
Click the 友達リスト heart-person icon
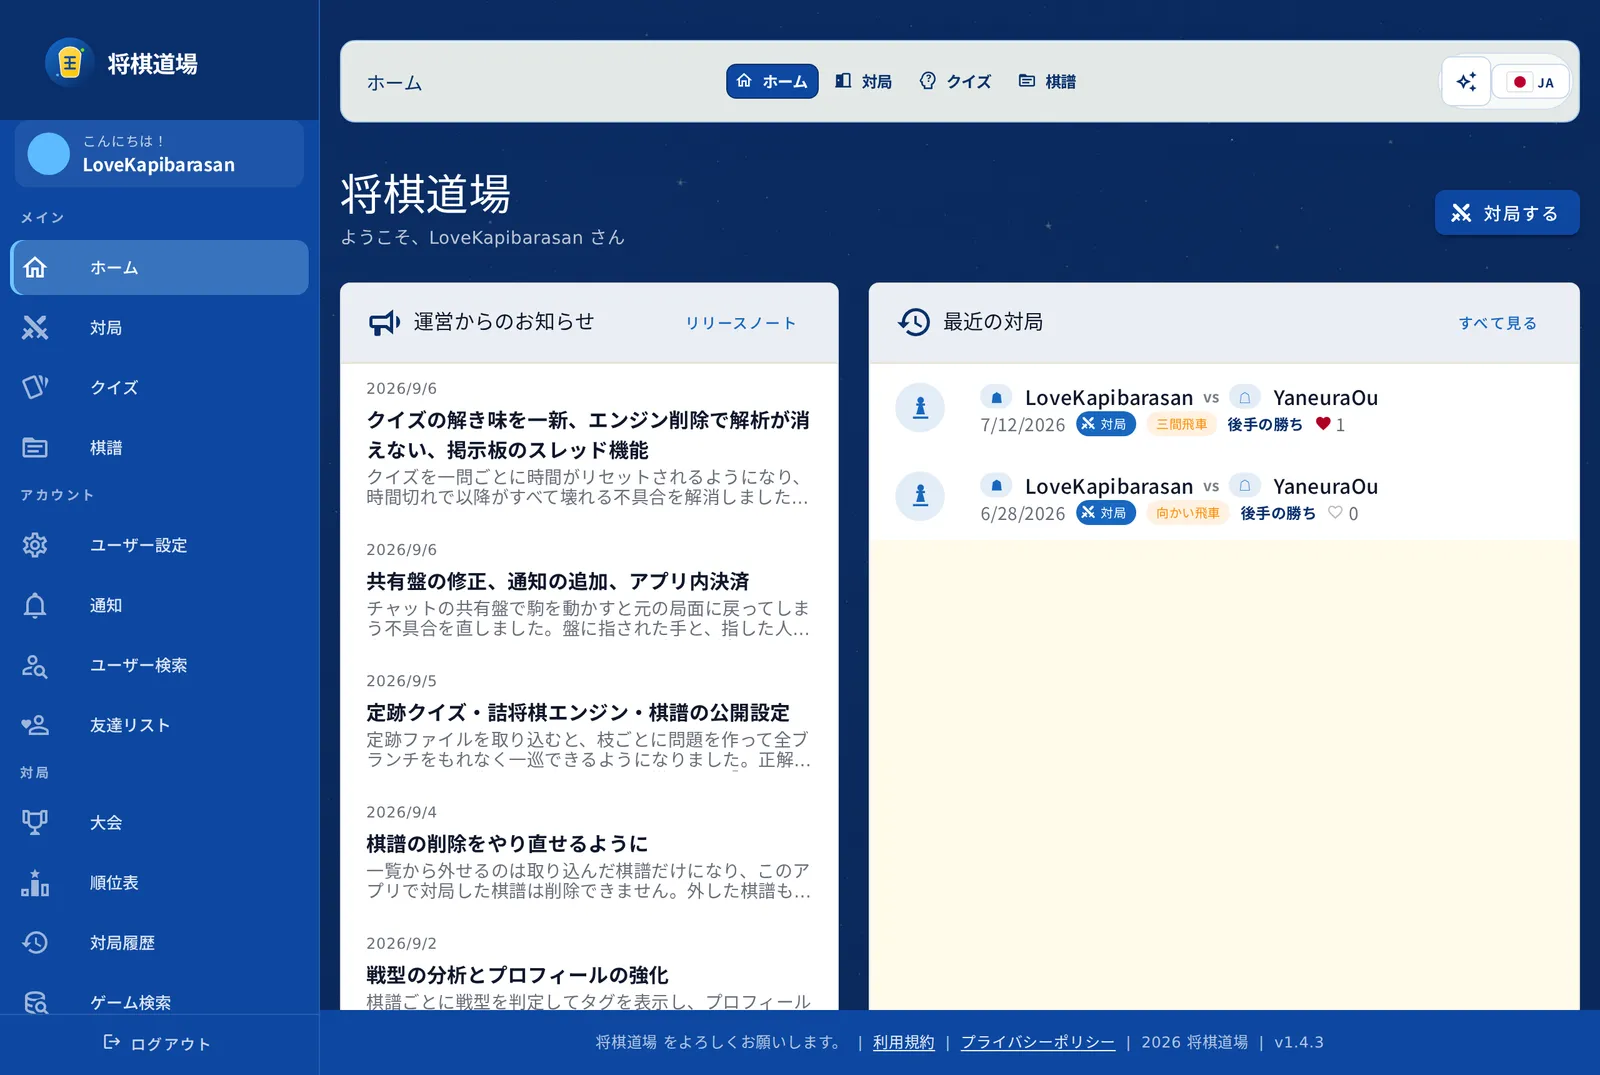click(35, 725)
